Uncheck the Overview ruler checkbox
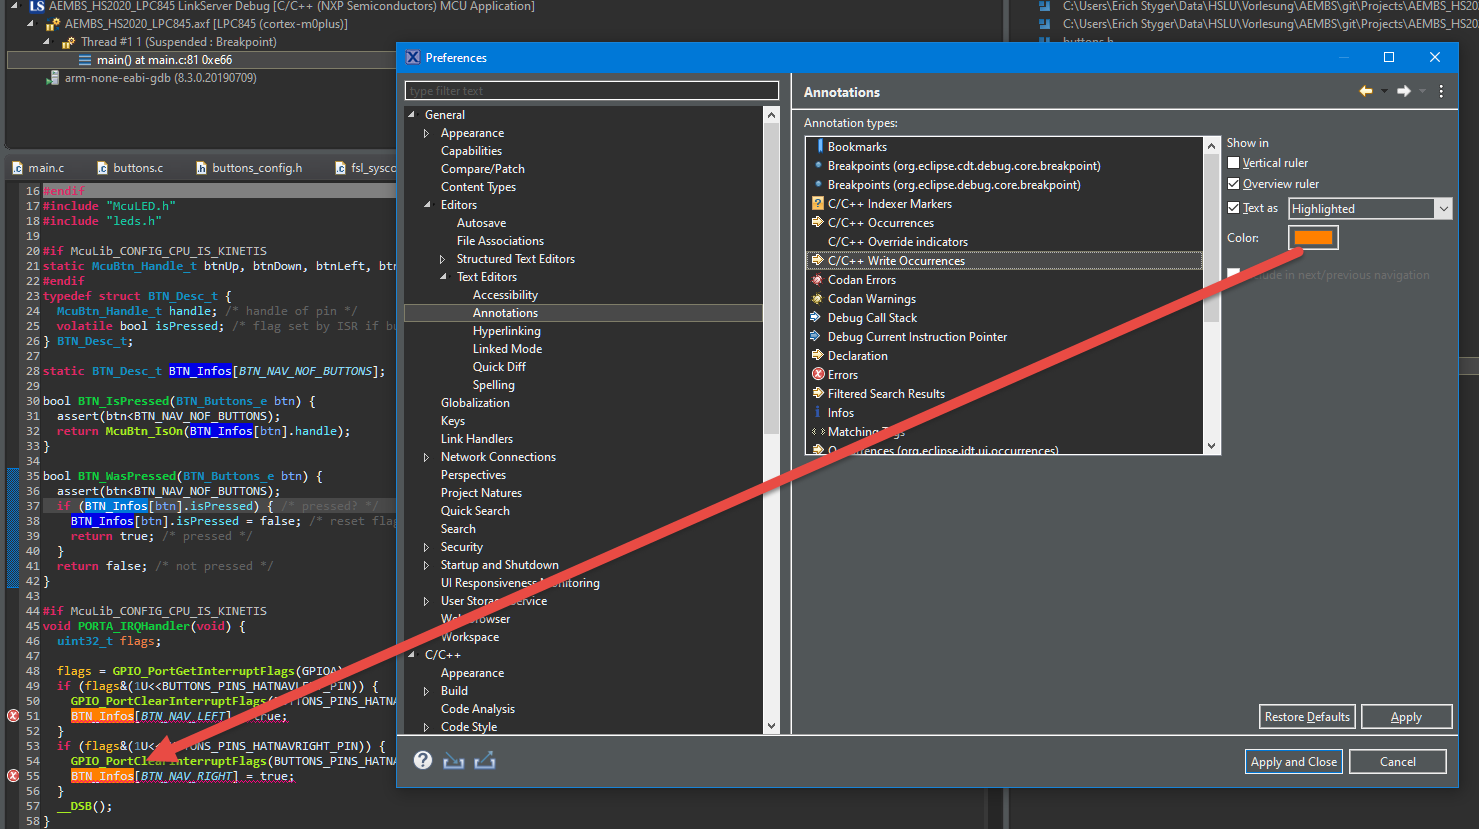This screenshot has width=1479, height=829. pyautogui.click(x=1234, y=184)
